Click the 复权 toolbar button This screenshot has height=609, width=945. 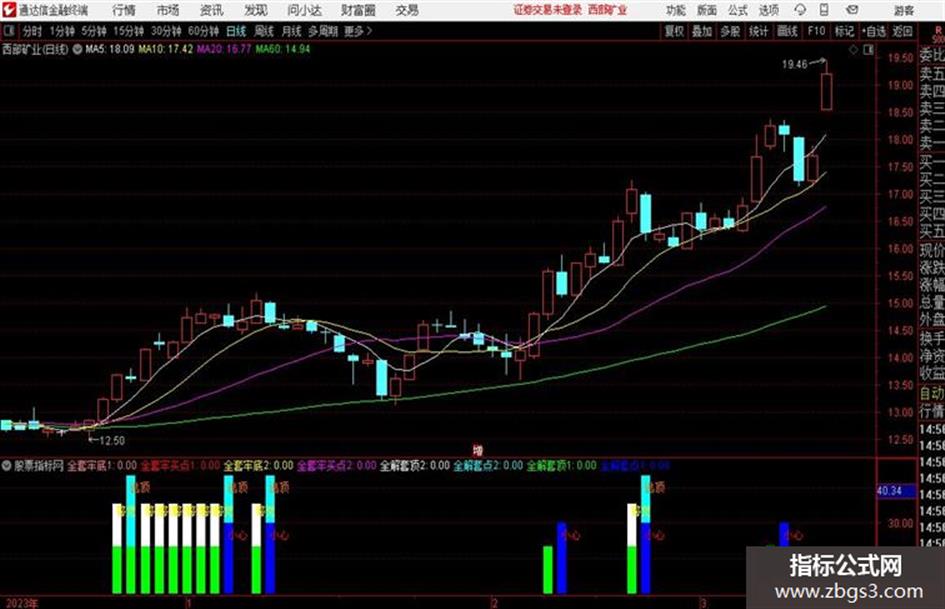click(674, 31)
